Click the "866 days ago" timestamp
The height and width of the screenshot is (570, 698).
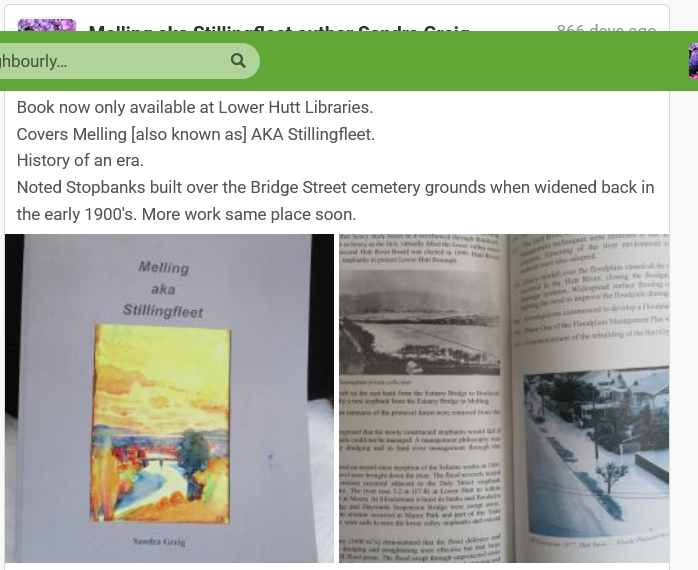tap(606, 28)
